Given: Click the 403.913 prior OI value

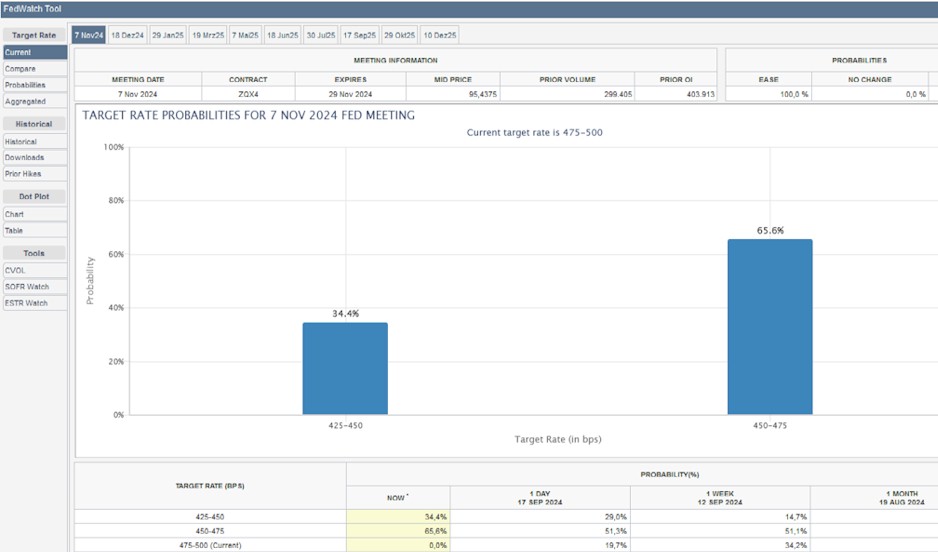Looking at the screenshot, I should 701,94.
